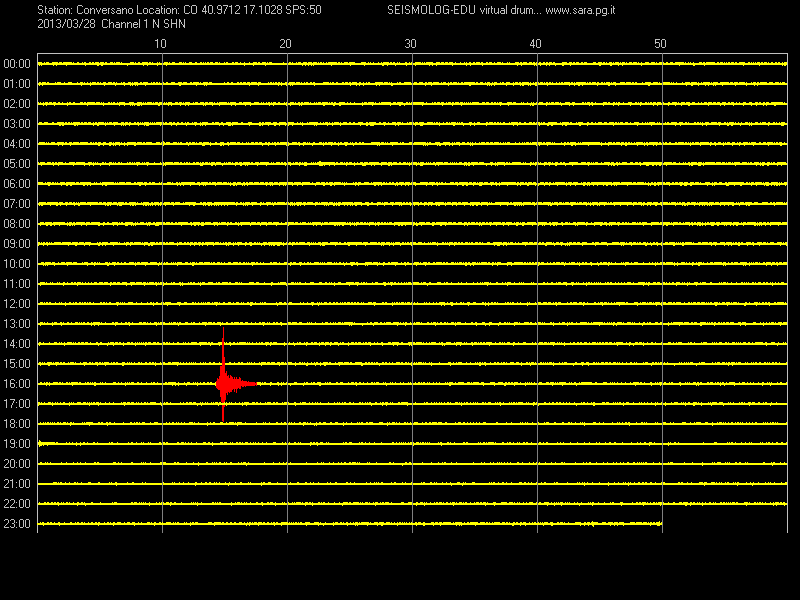Click the www.sara.pg.it web address
Image resolution: width=800 pixels, height=600 pixels.
[x=580, y=10]
